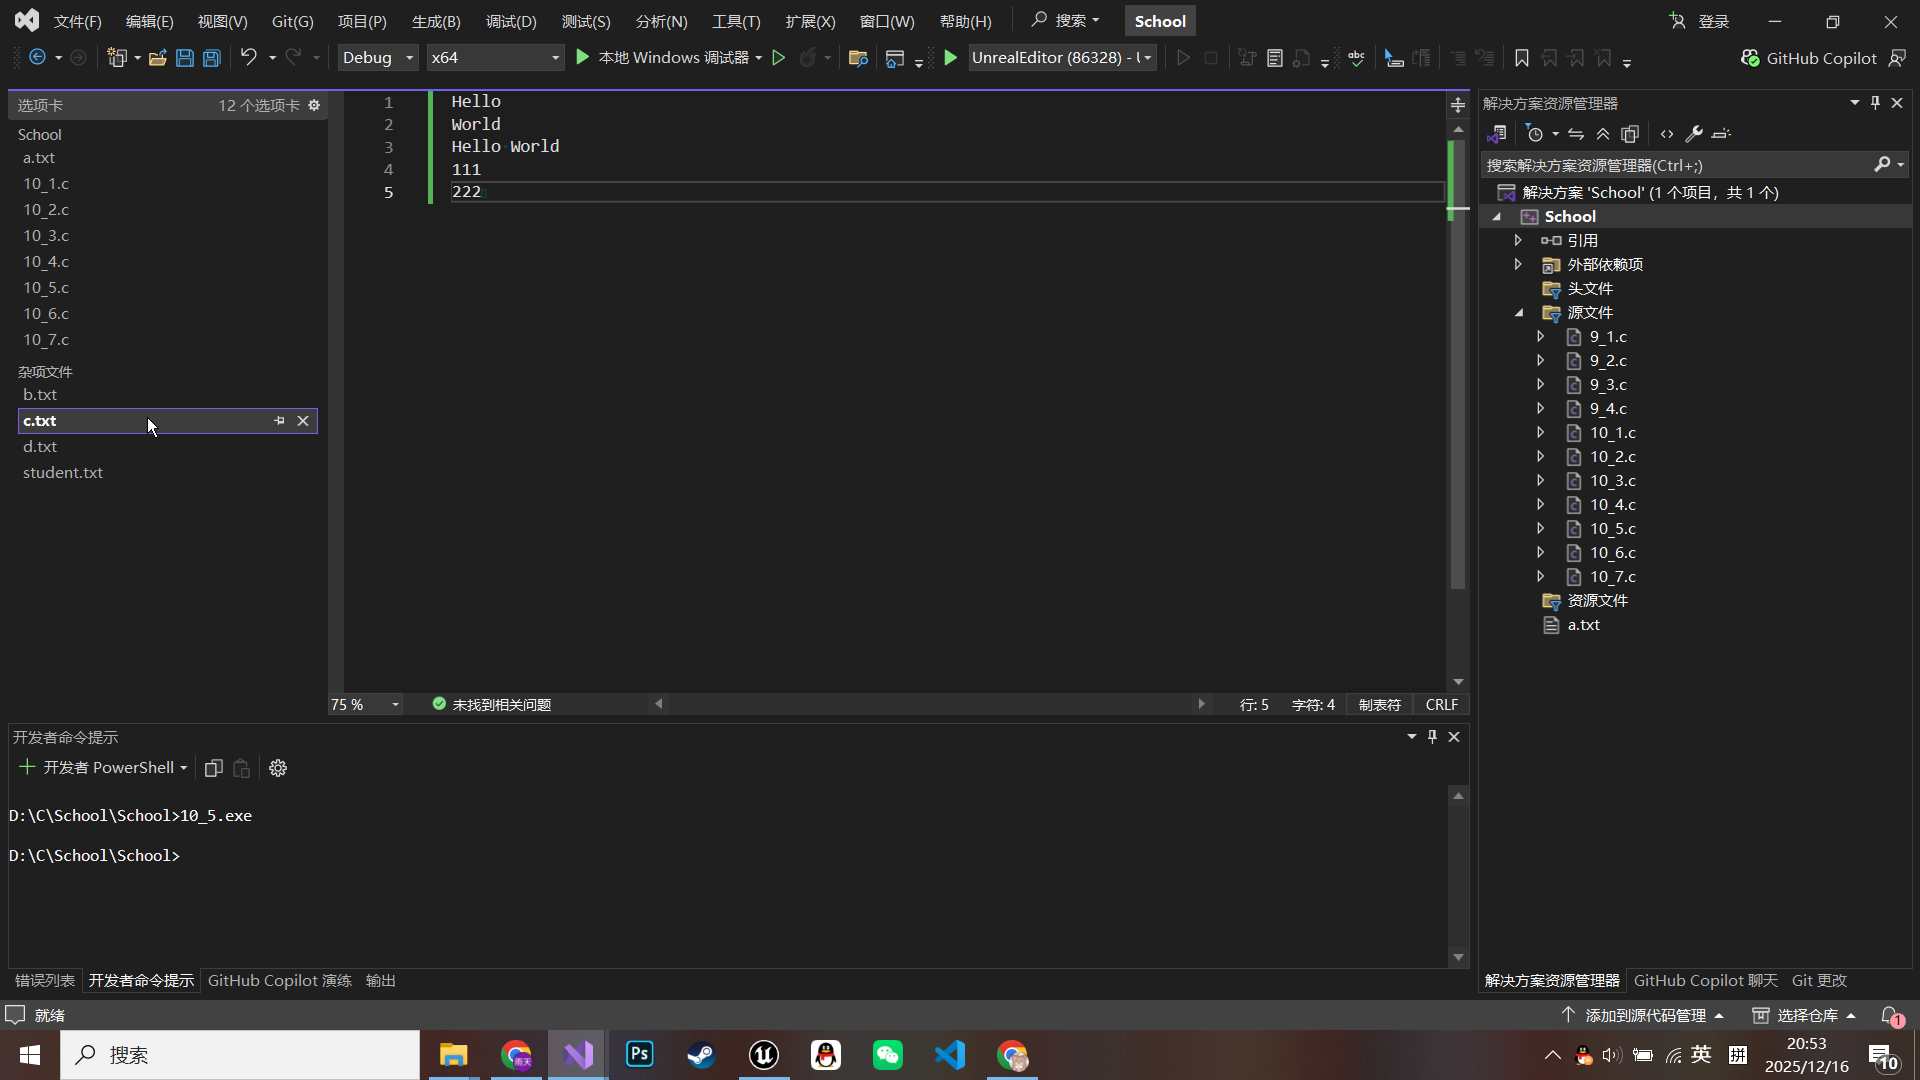The image size is (1920, 1080).
Task: Click Collapse All in Solution Explorer toolbar
Action: pyautogui.click(x=1603, y=134)
